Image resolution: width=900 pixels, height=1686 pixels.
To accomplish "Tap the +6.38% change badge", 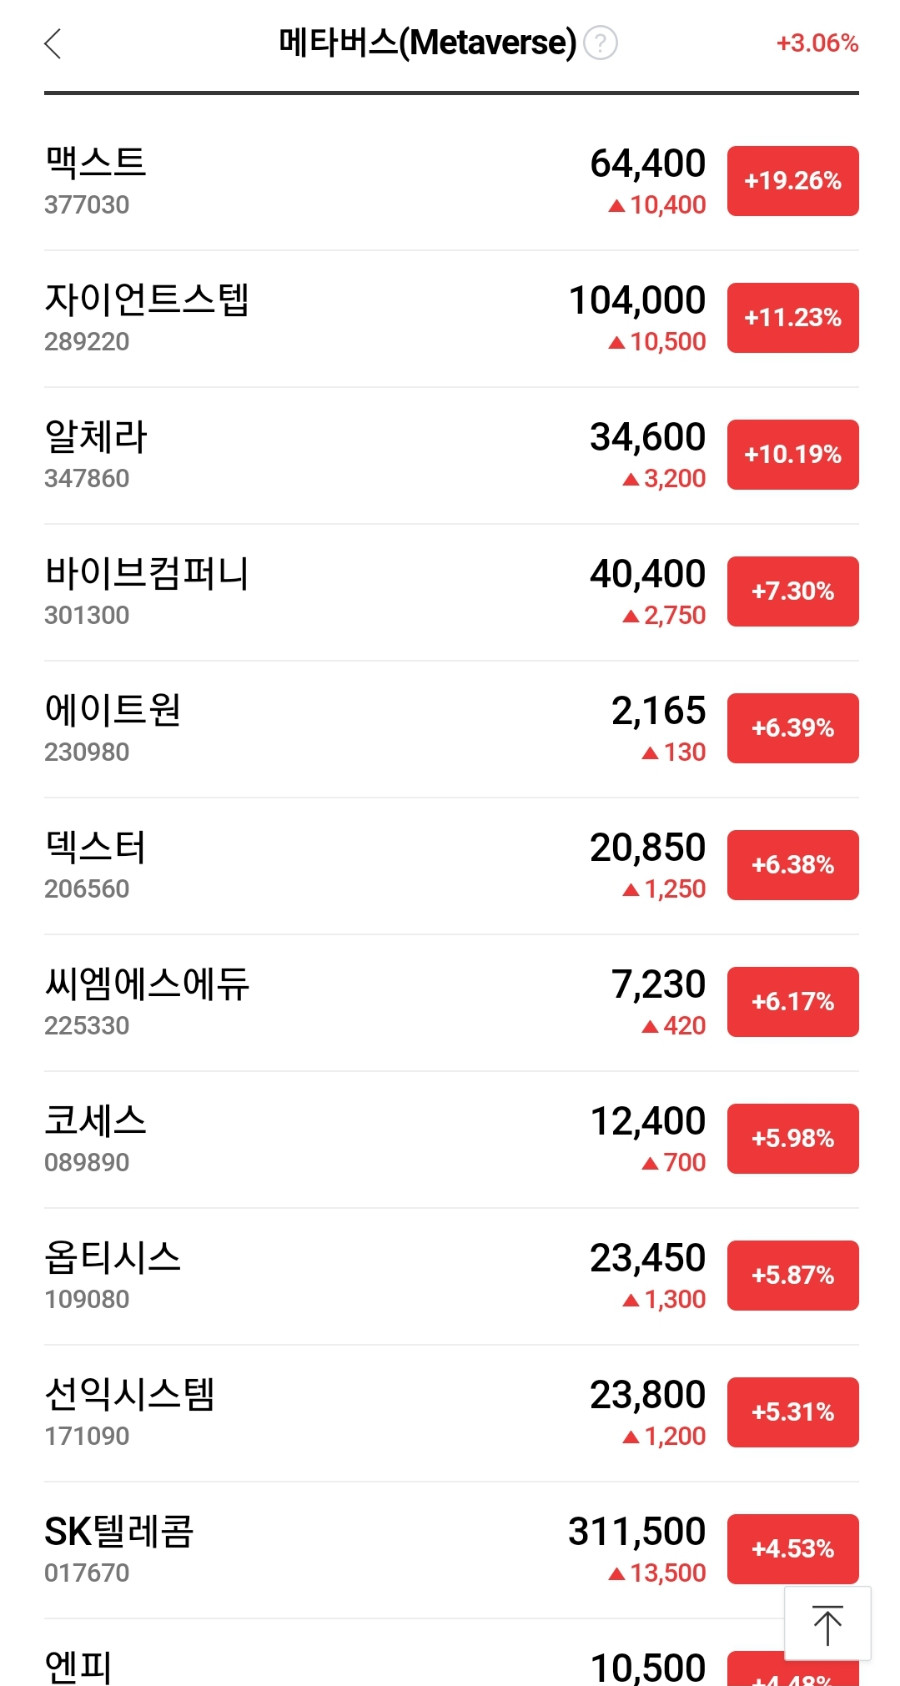I will click(x=793, y=865).
